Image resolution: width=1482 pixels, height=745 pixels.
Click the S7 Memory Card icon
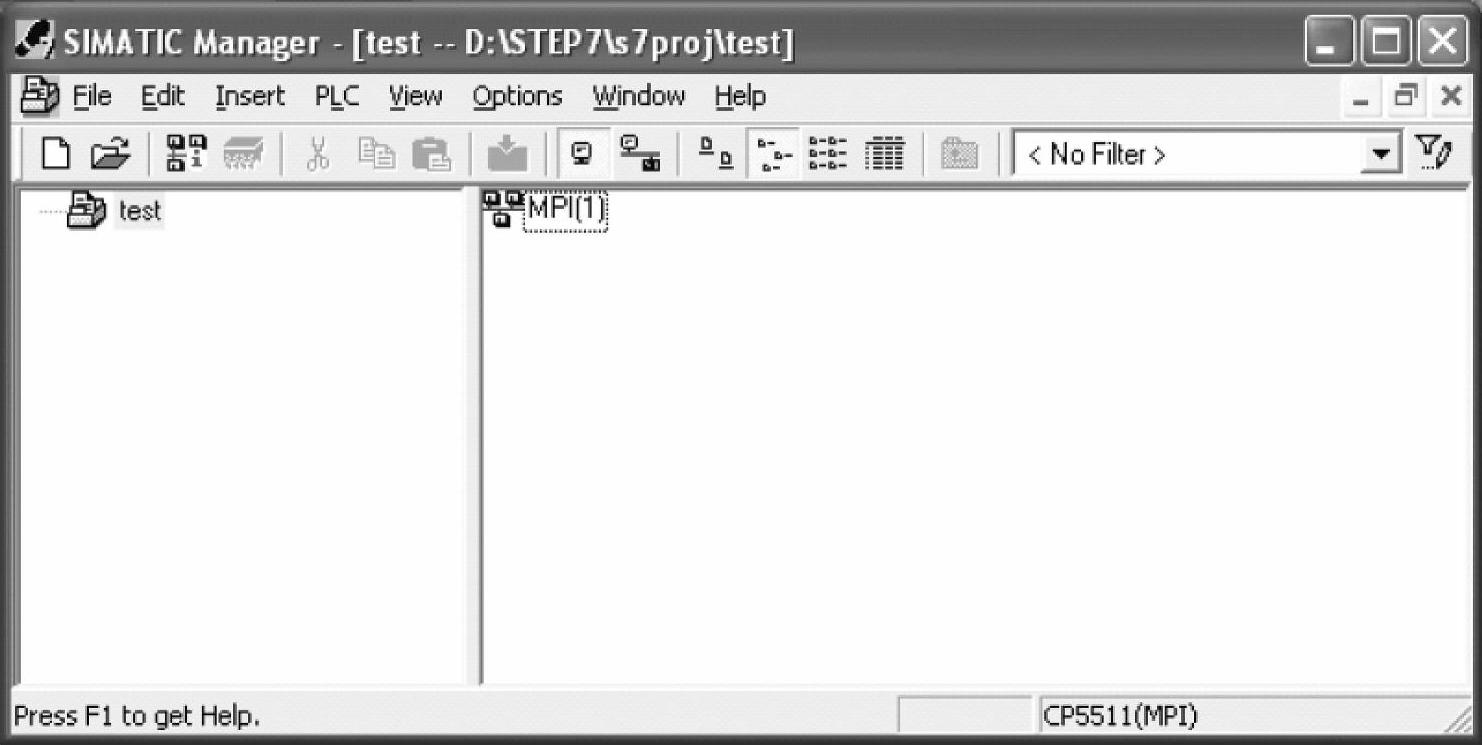pos(243,155)
